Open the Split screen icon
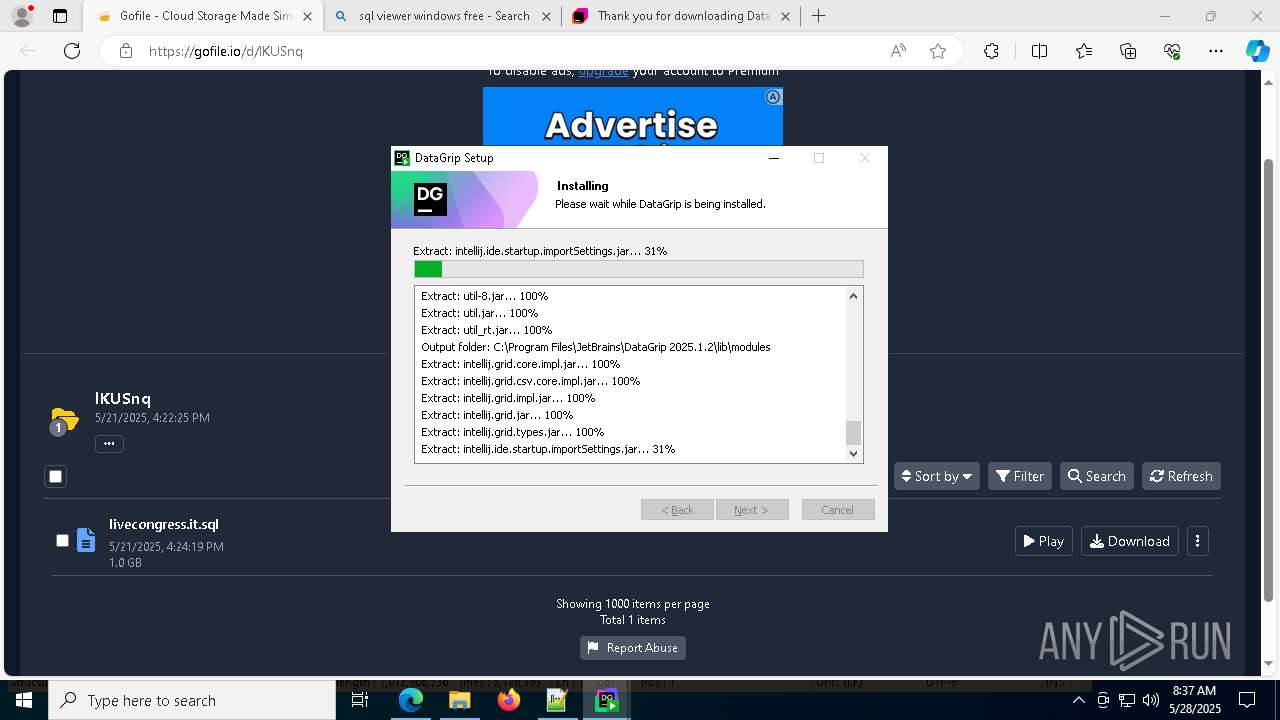The height and width of the screenshot is (720, 1280). (1039, 51)
